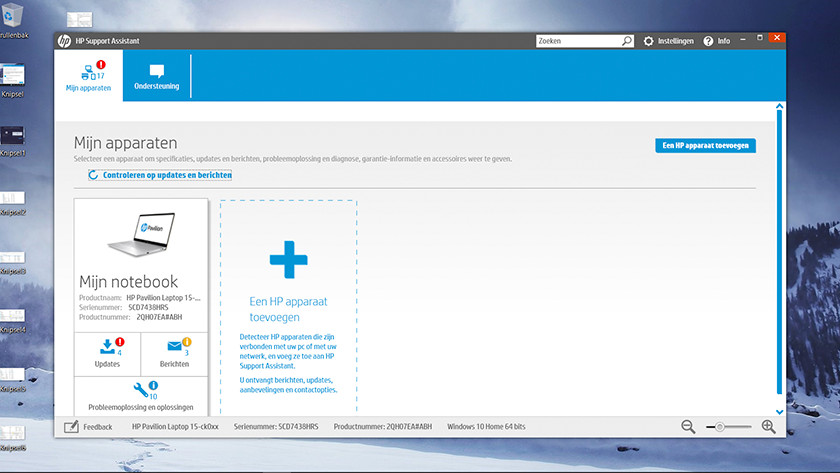Click the zoom level slider handle
The height and width of the screenshot is (473, 840).
[x=719, y=427]
